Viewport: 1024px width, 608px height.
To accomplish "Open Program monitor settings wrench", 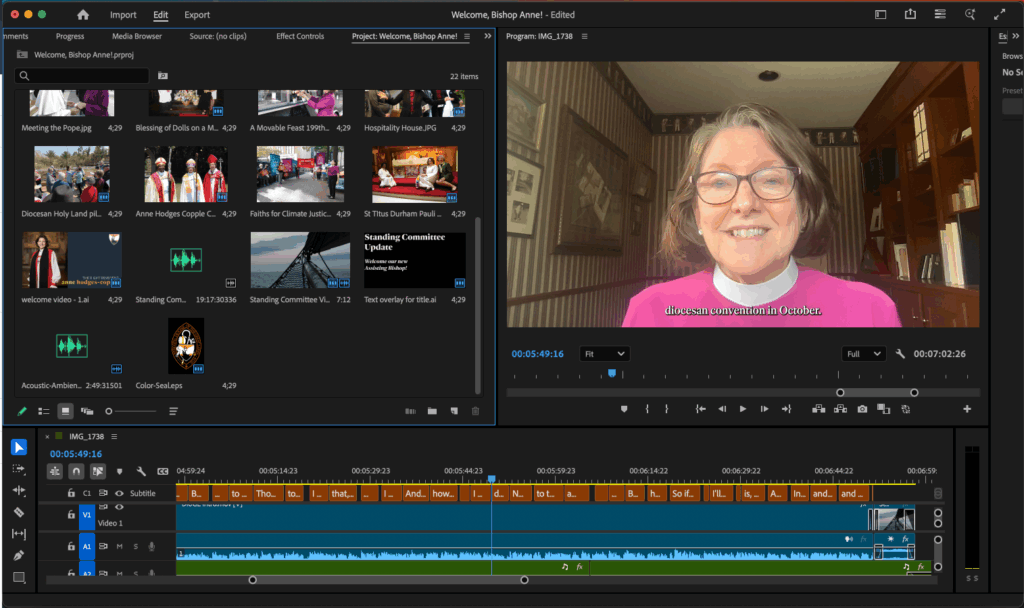I will click(900, 353).
